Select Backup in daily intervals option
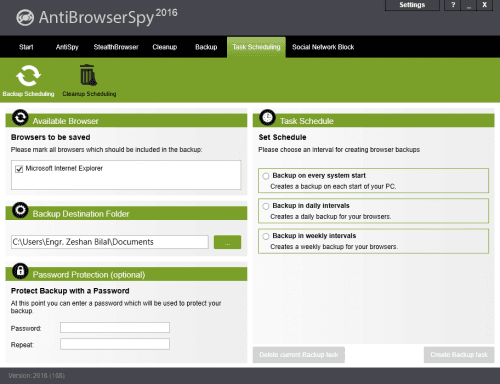500x384 pixels. click(x=266, y=206)
